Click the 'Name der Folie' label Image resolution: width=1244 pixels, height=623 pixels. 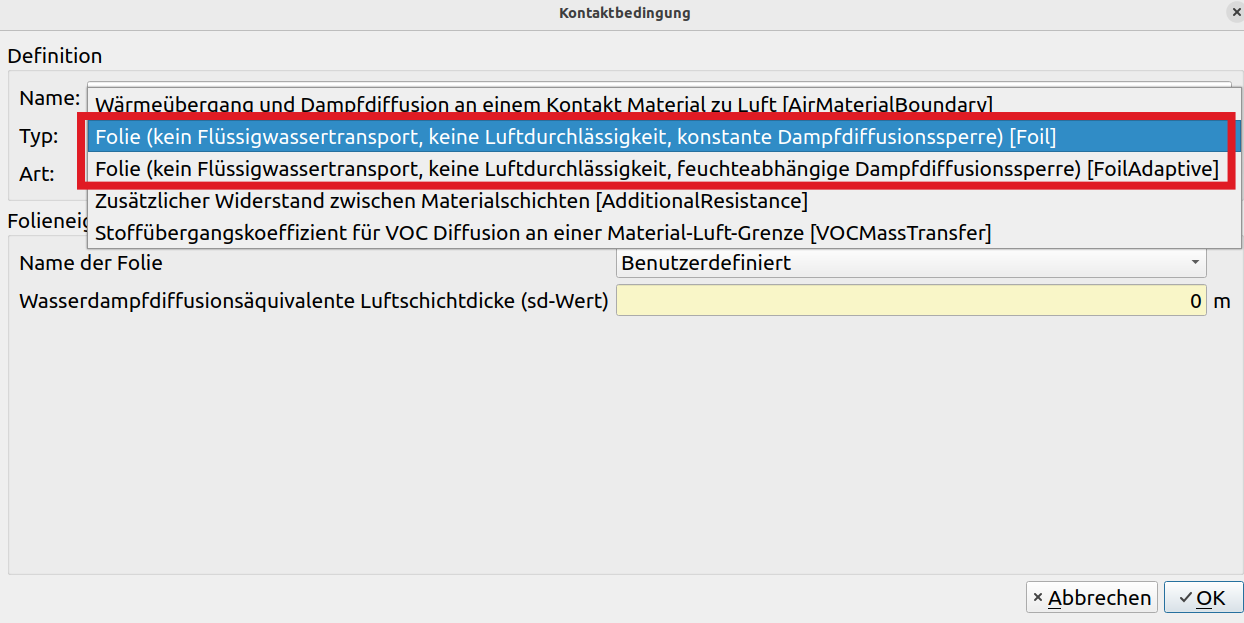[x=91, y=264]
